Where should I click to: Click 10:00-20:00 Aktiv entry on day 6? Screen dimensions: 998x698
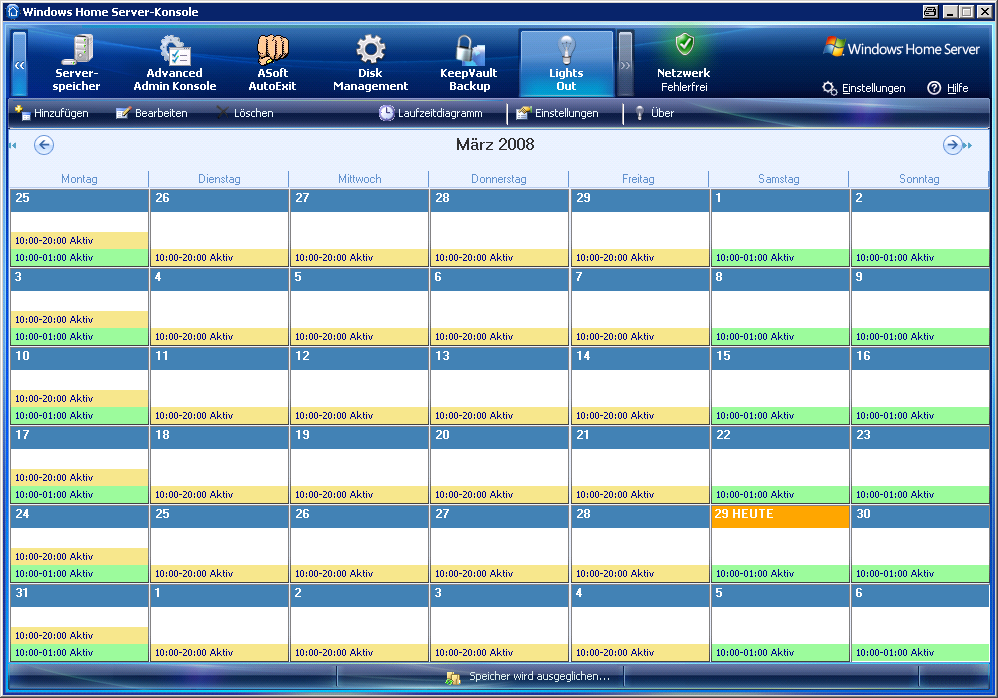point(500,337)
